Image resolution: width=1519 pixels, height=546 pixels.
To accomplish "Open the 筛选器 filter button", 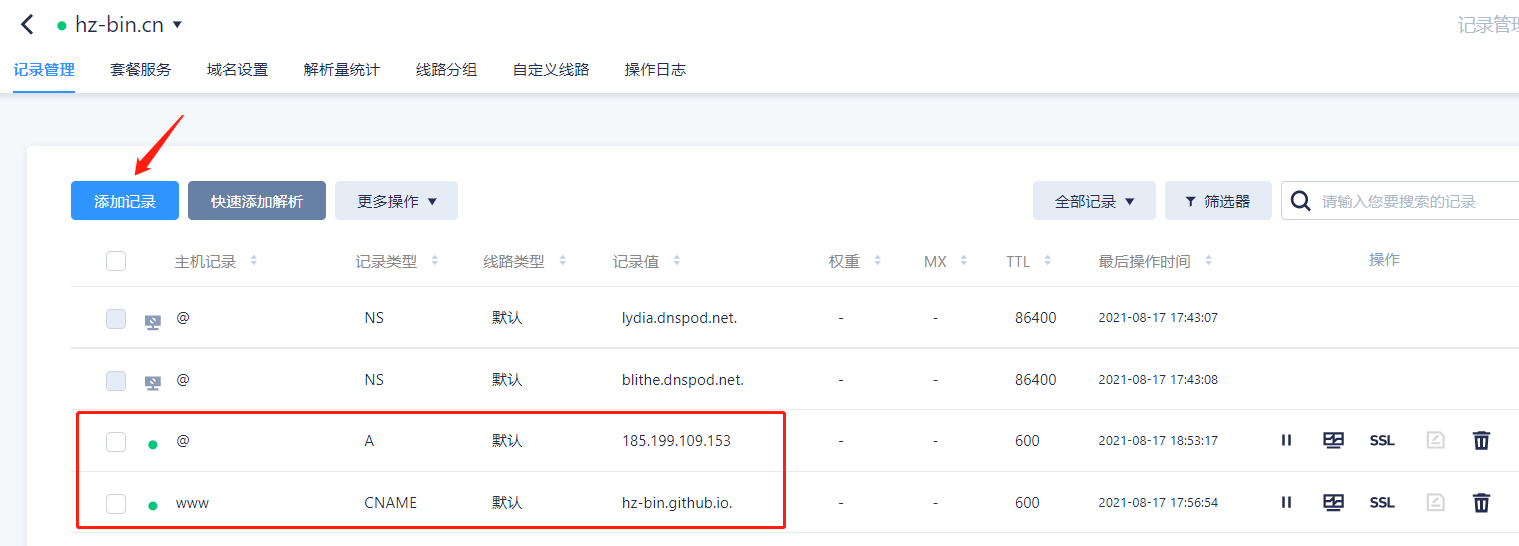I will [x=1218, y=201].
